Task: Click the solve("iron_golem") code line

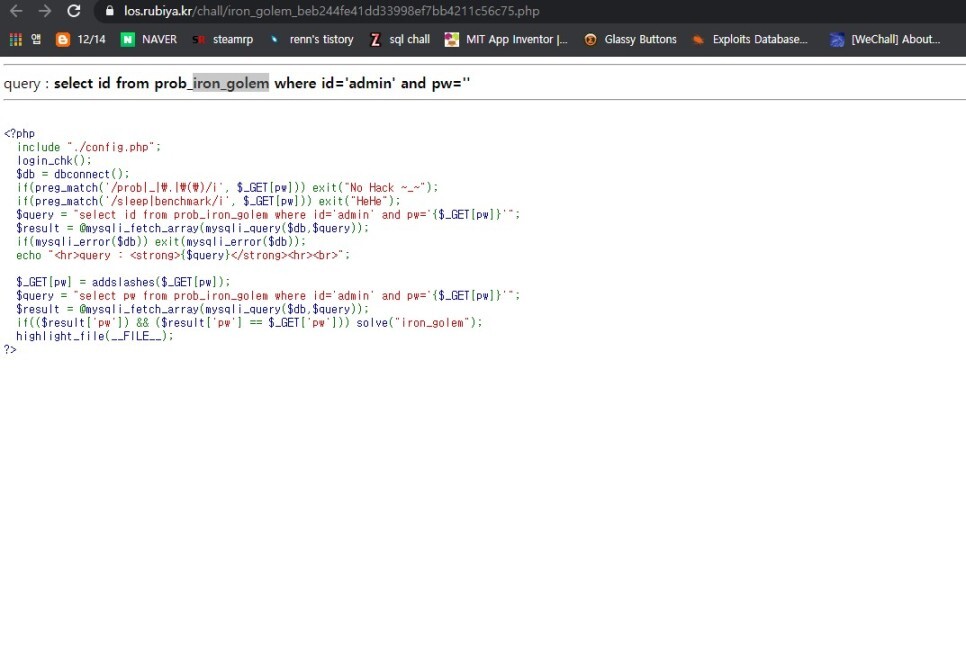Action: (250, 323)
